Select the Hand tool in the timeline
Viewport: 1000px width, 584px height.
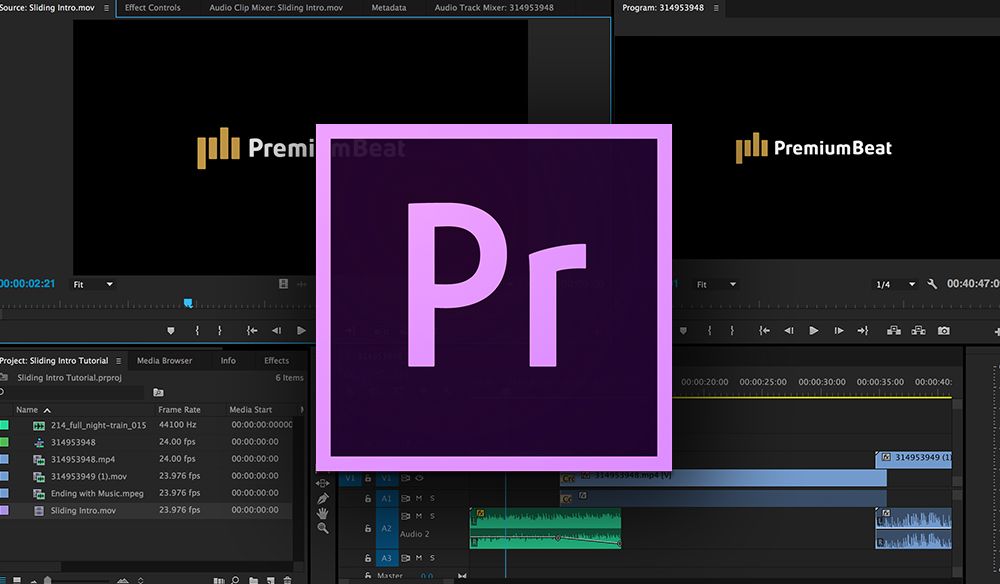coord(321,514)
